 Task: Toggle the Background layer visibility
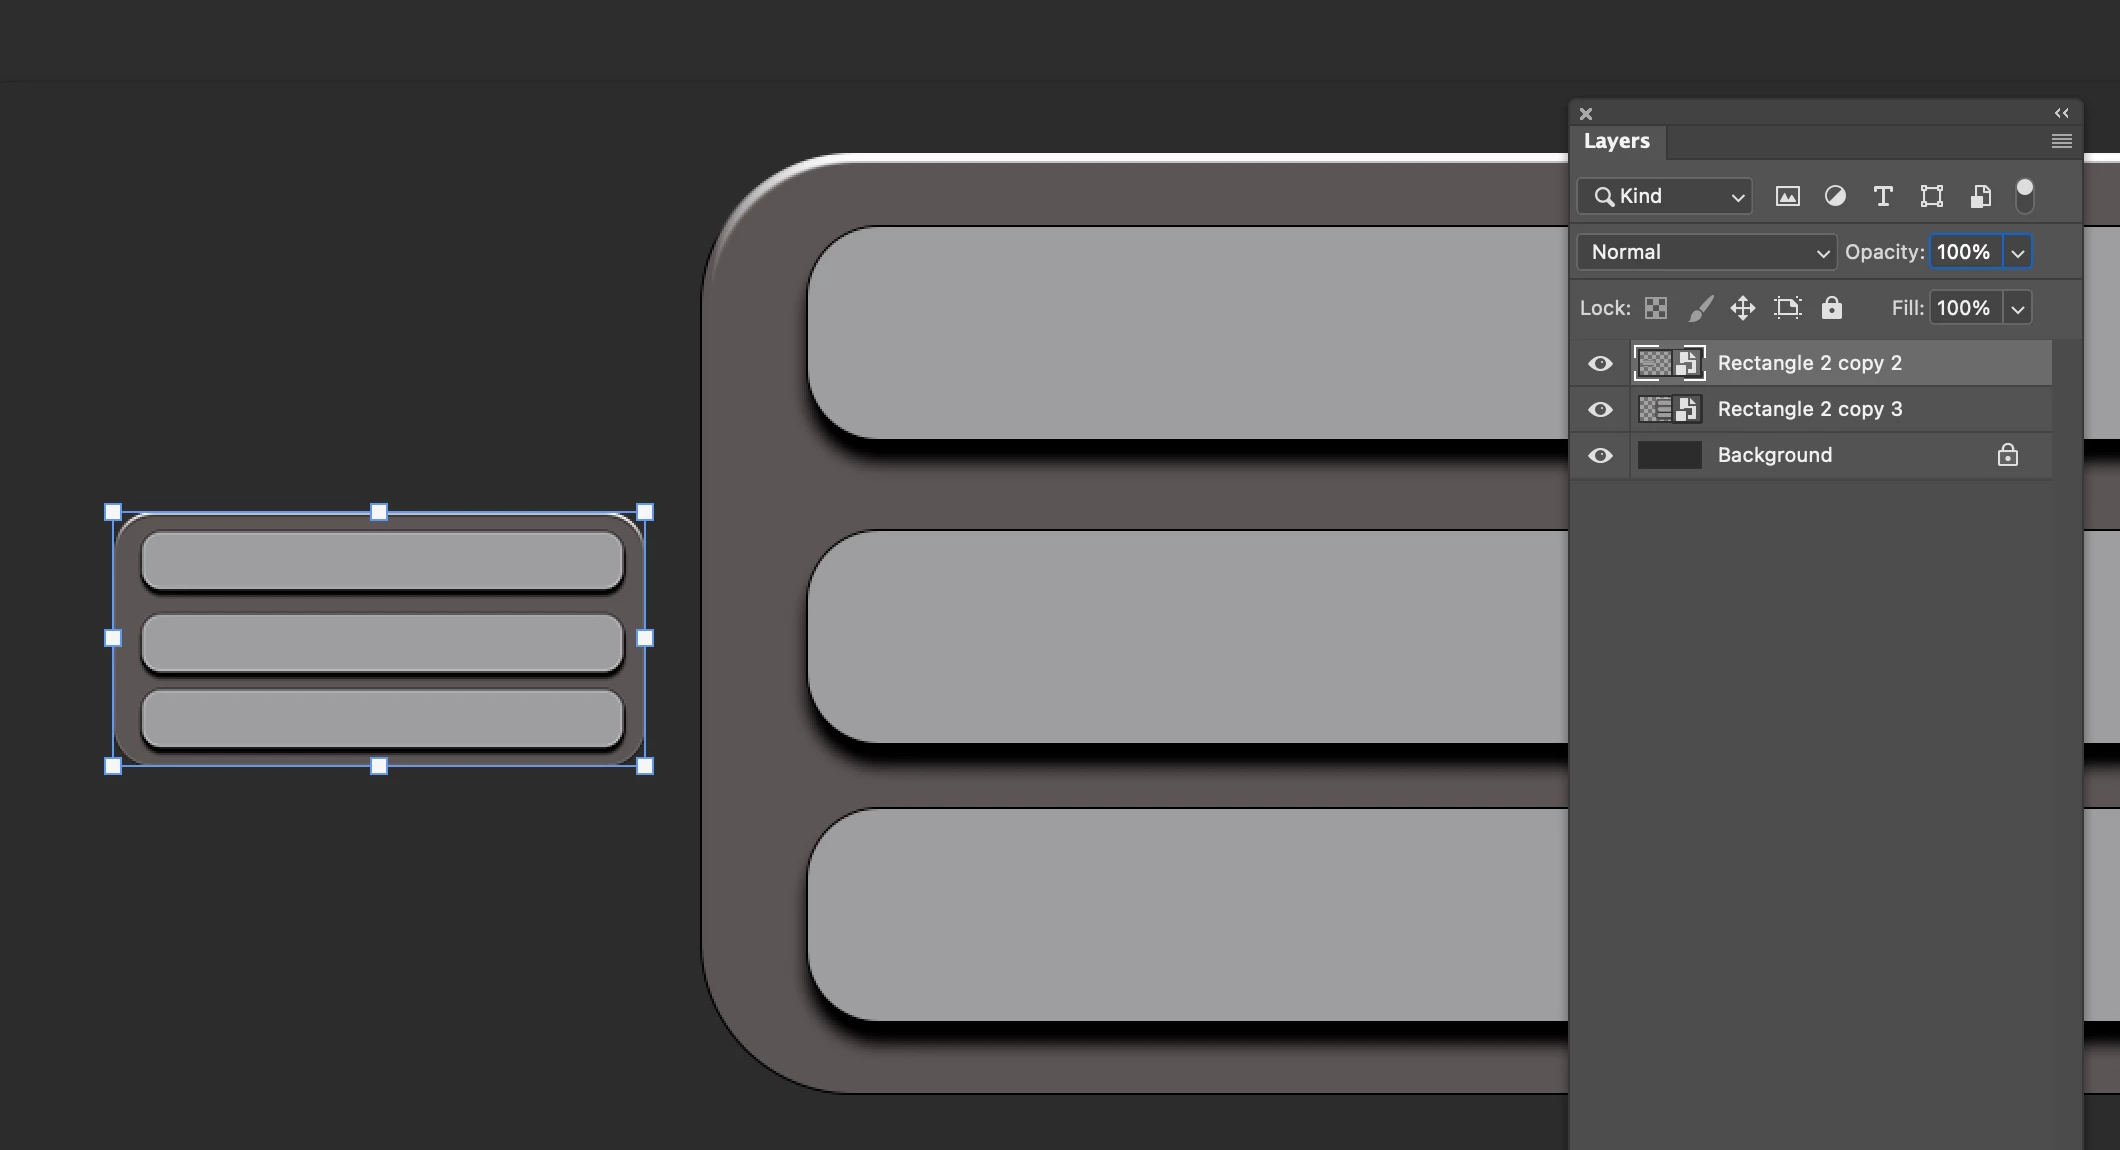pos(1600,455)
